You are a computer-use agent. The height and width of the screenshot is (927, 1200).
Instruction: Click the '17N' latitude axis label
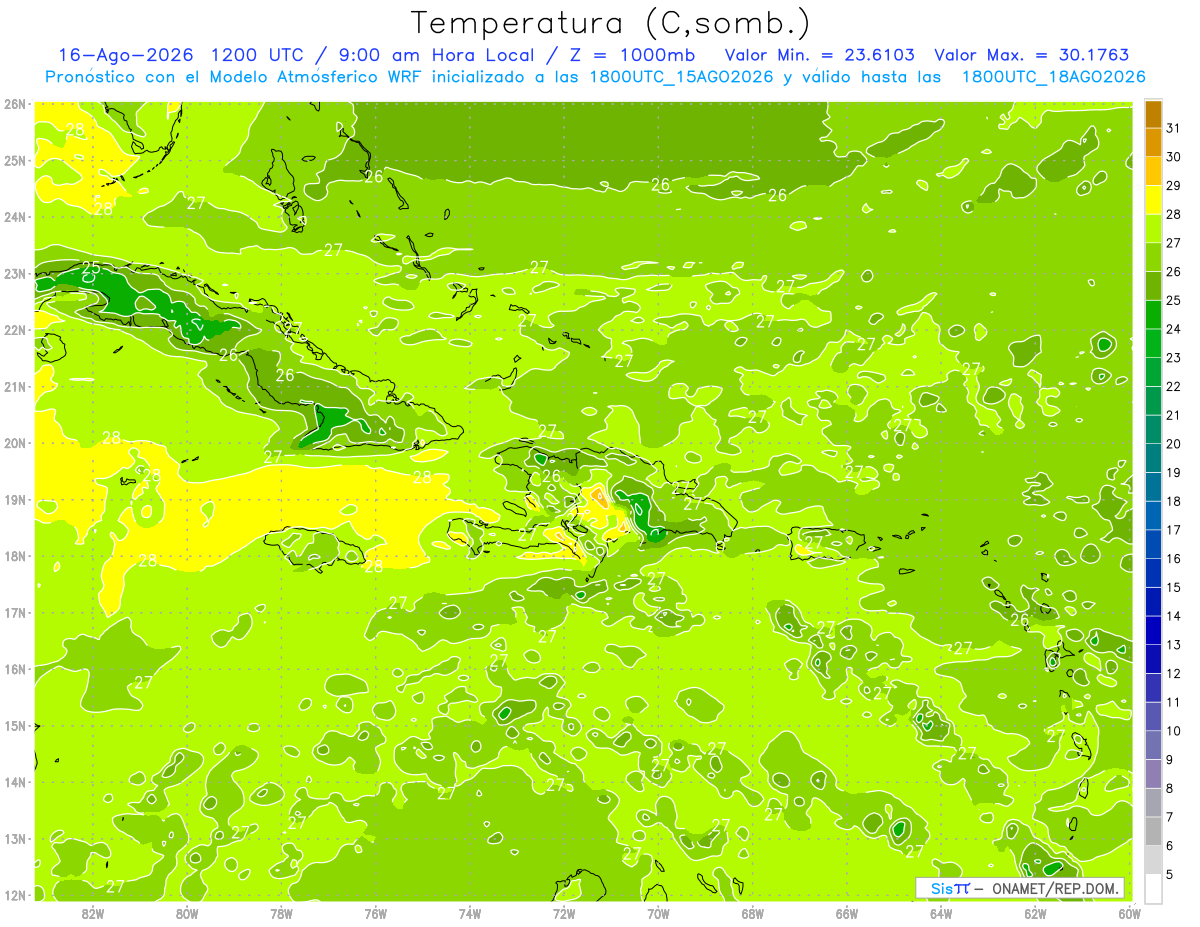[x=15, y=613]
